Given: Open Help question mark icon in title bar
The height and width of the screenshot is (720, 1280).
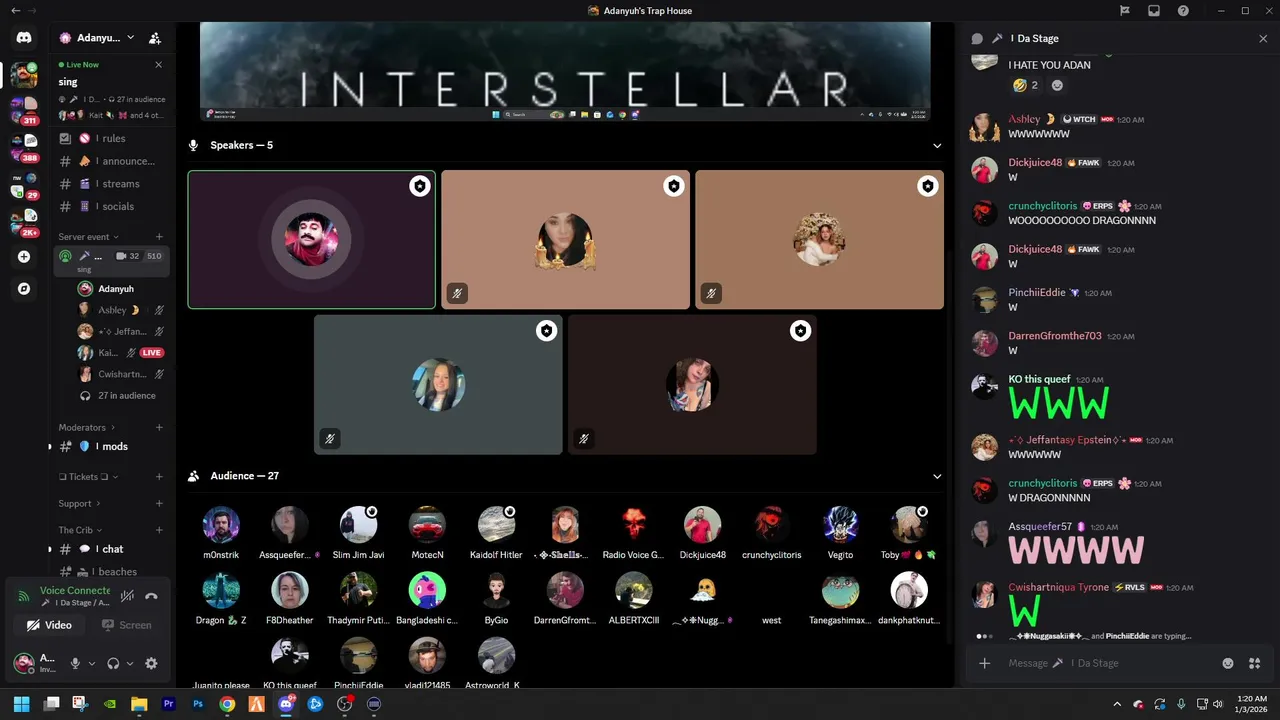Looking at the screenshot, I should click(1183, 11).
